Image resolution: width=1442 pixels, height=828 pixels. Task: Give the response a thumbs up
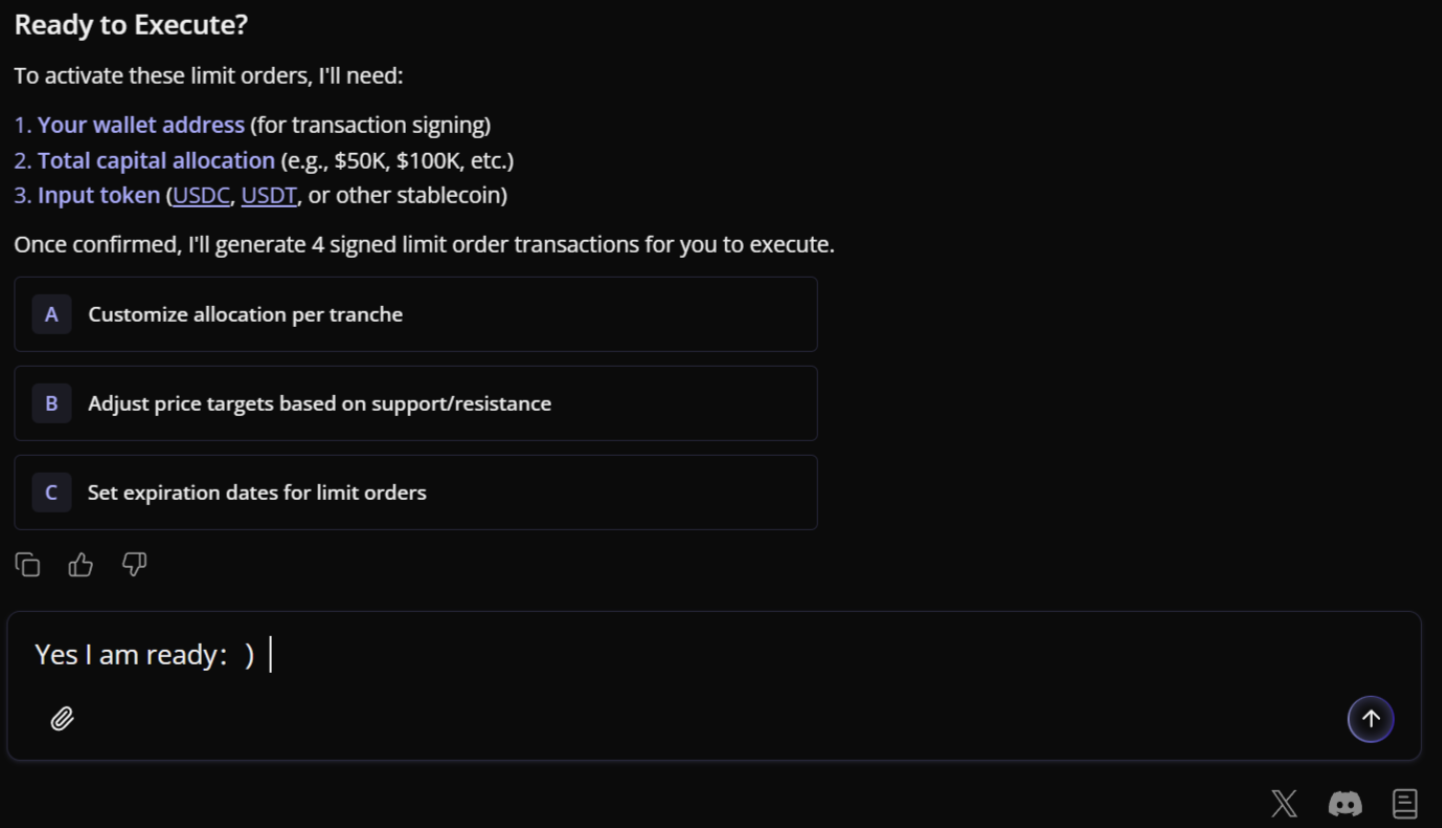(81, 565)
